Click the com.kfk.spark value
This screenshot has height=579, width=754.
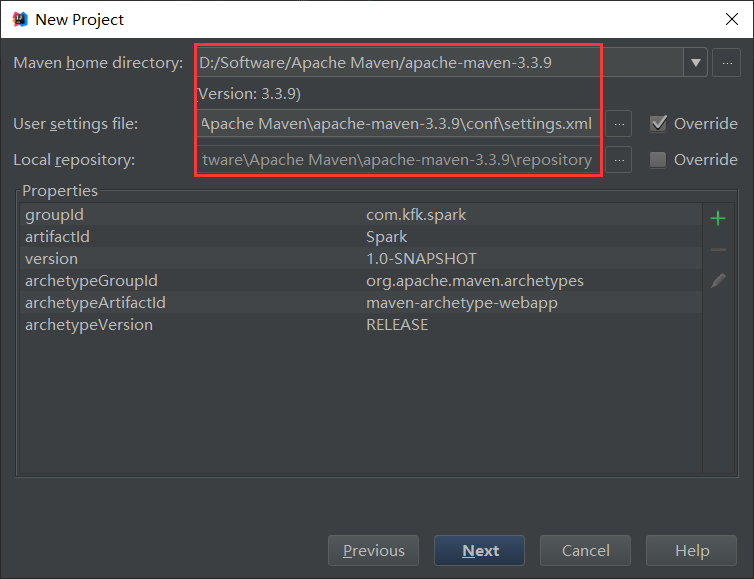pyautogui.click(x=416, y=215)
